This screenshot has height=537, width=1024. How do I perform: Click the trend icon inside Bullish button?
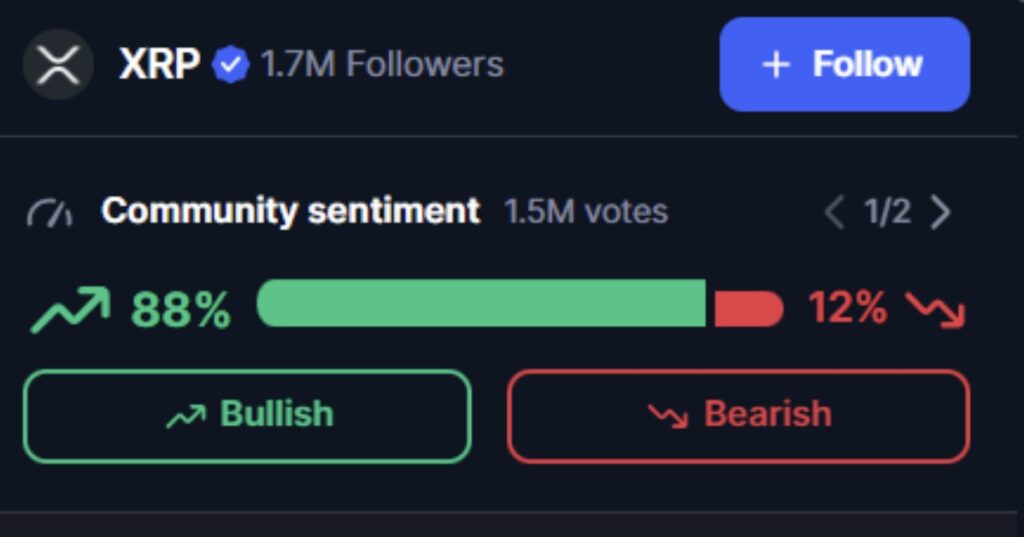pos(186,415)
